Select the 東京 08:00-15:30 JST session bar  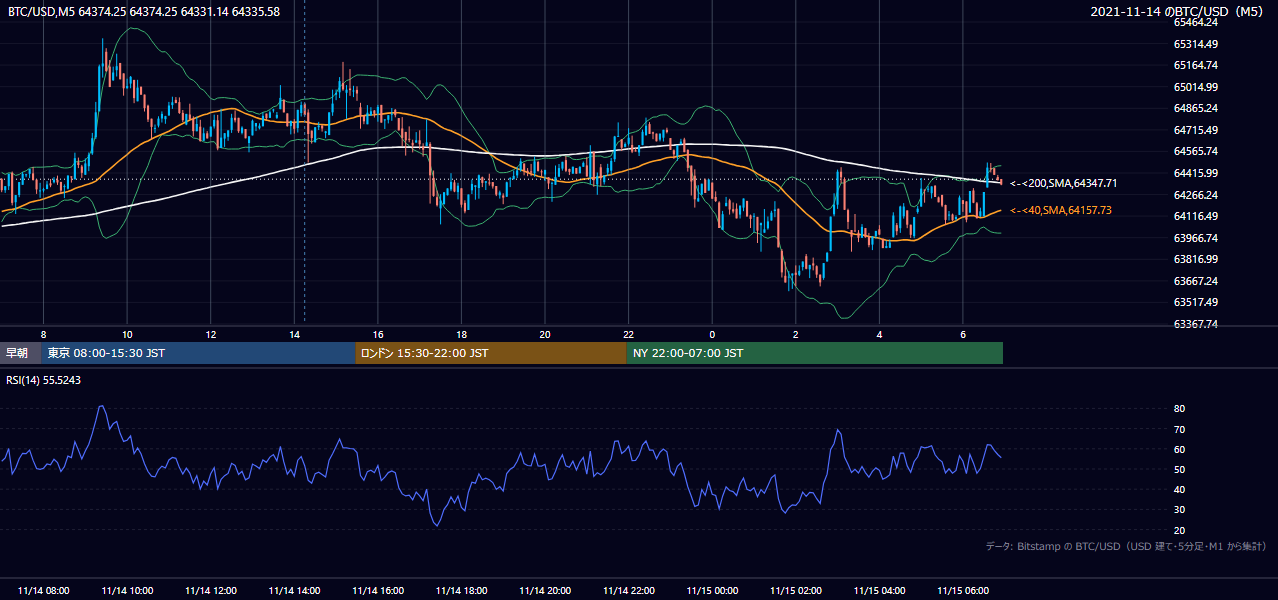pyautogui.click(x=198, y=353)
